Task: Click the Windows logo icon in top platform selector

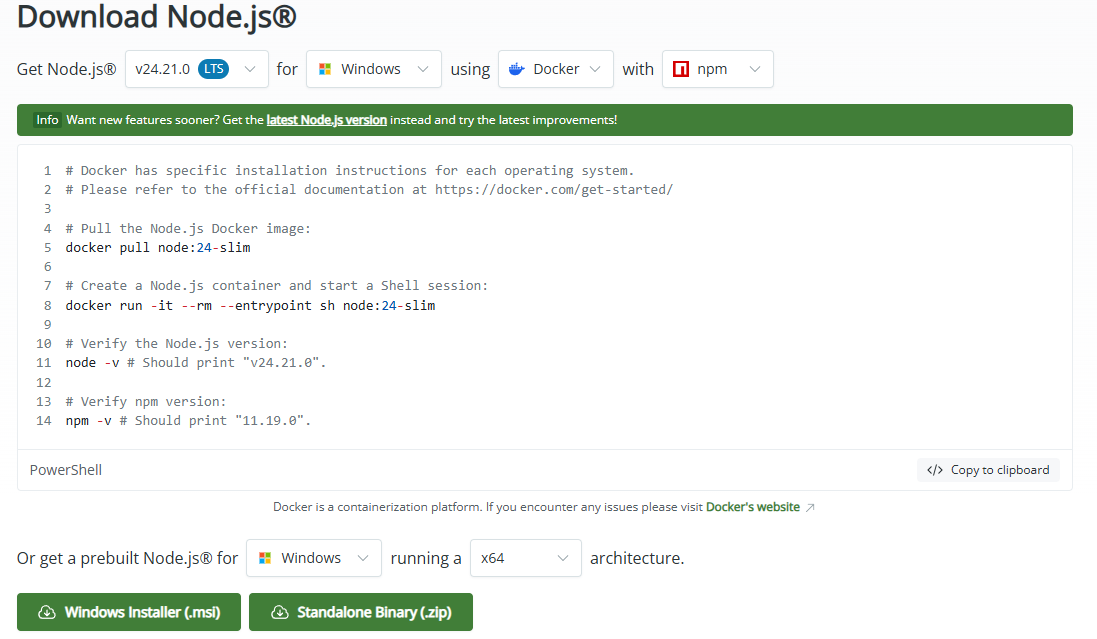Action: (x=325, y=69)
